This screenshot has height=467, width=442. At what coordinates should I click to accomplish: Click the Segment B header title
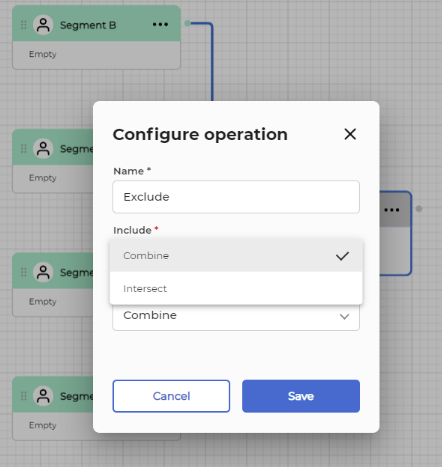coord(88,25)
